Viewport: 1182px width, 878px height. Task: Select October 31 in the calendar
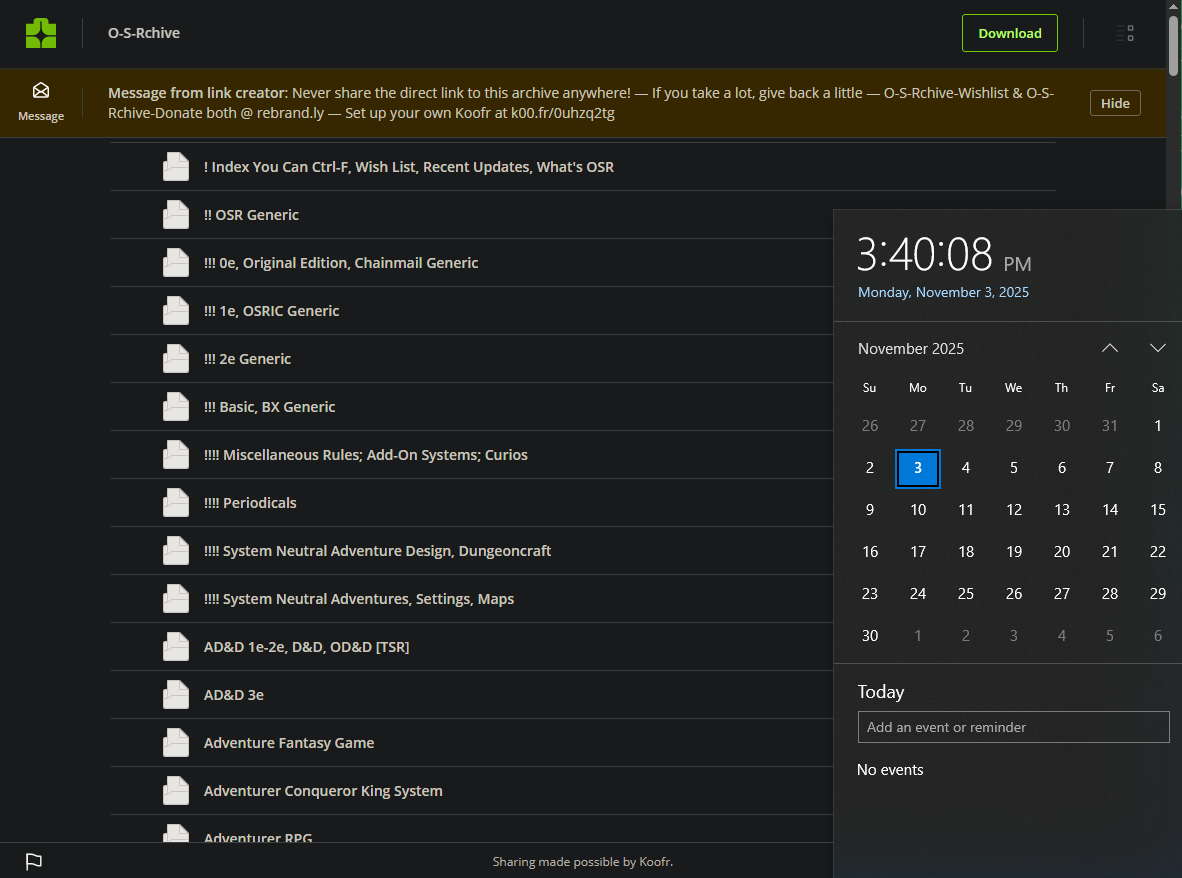pyautogui.click(x=1110, y=426)
